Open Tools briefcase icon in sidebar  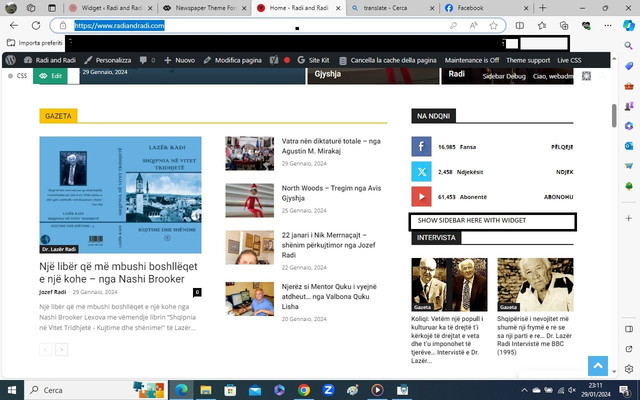[629, 86]
